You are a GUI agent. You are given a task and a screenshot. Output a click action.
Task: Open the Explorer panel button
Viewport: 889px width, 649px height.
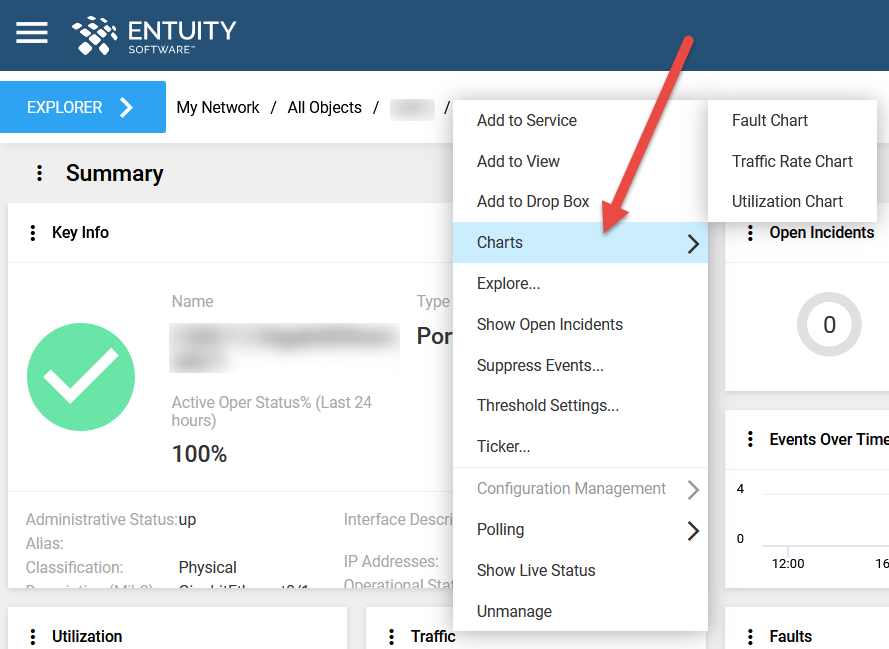pos(82,107)
